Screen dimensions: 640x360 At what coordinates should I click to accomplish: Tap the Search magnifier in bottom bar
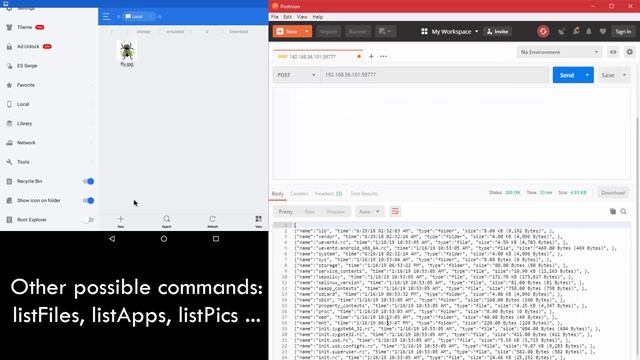pos(167,220)
